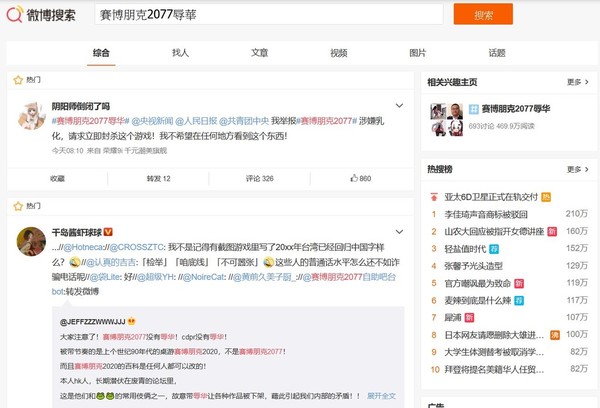Open the @人民日报 mention
Screen dimensions: 600x408
pos(196,121)
